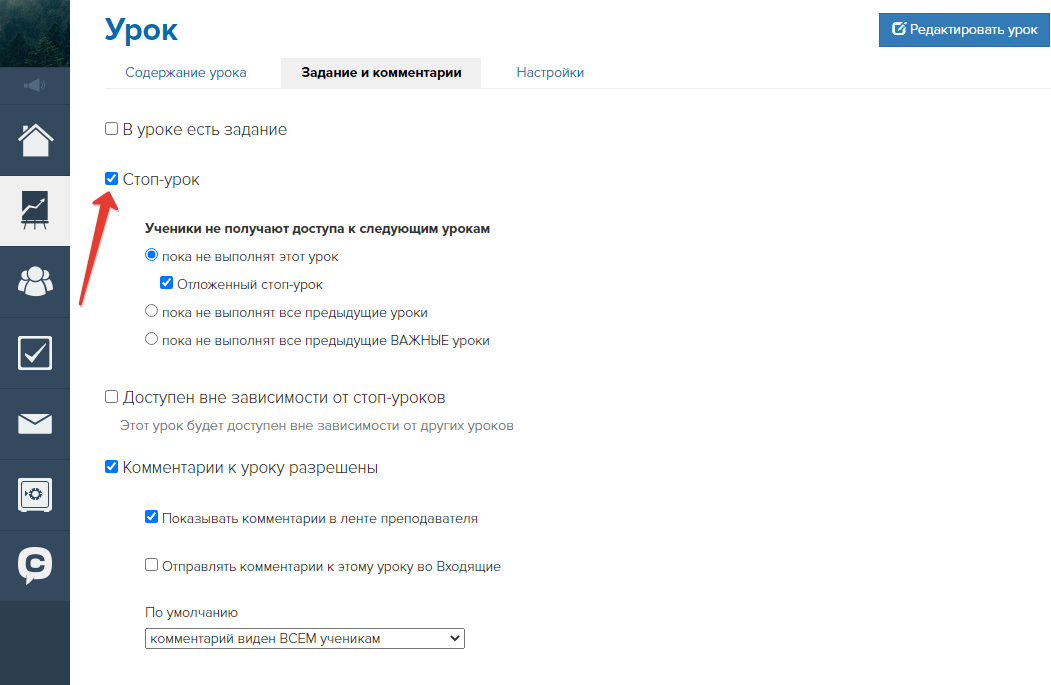
Task: Click the safe icon in sidebar
Action: (35, 495)
